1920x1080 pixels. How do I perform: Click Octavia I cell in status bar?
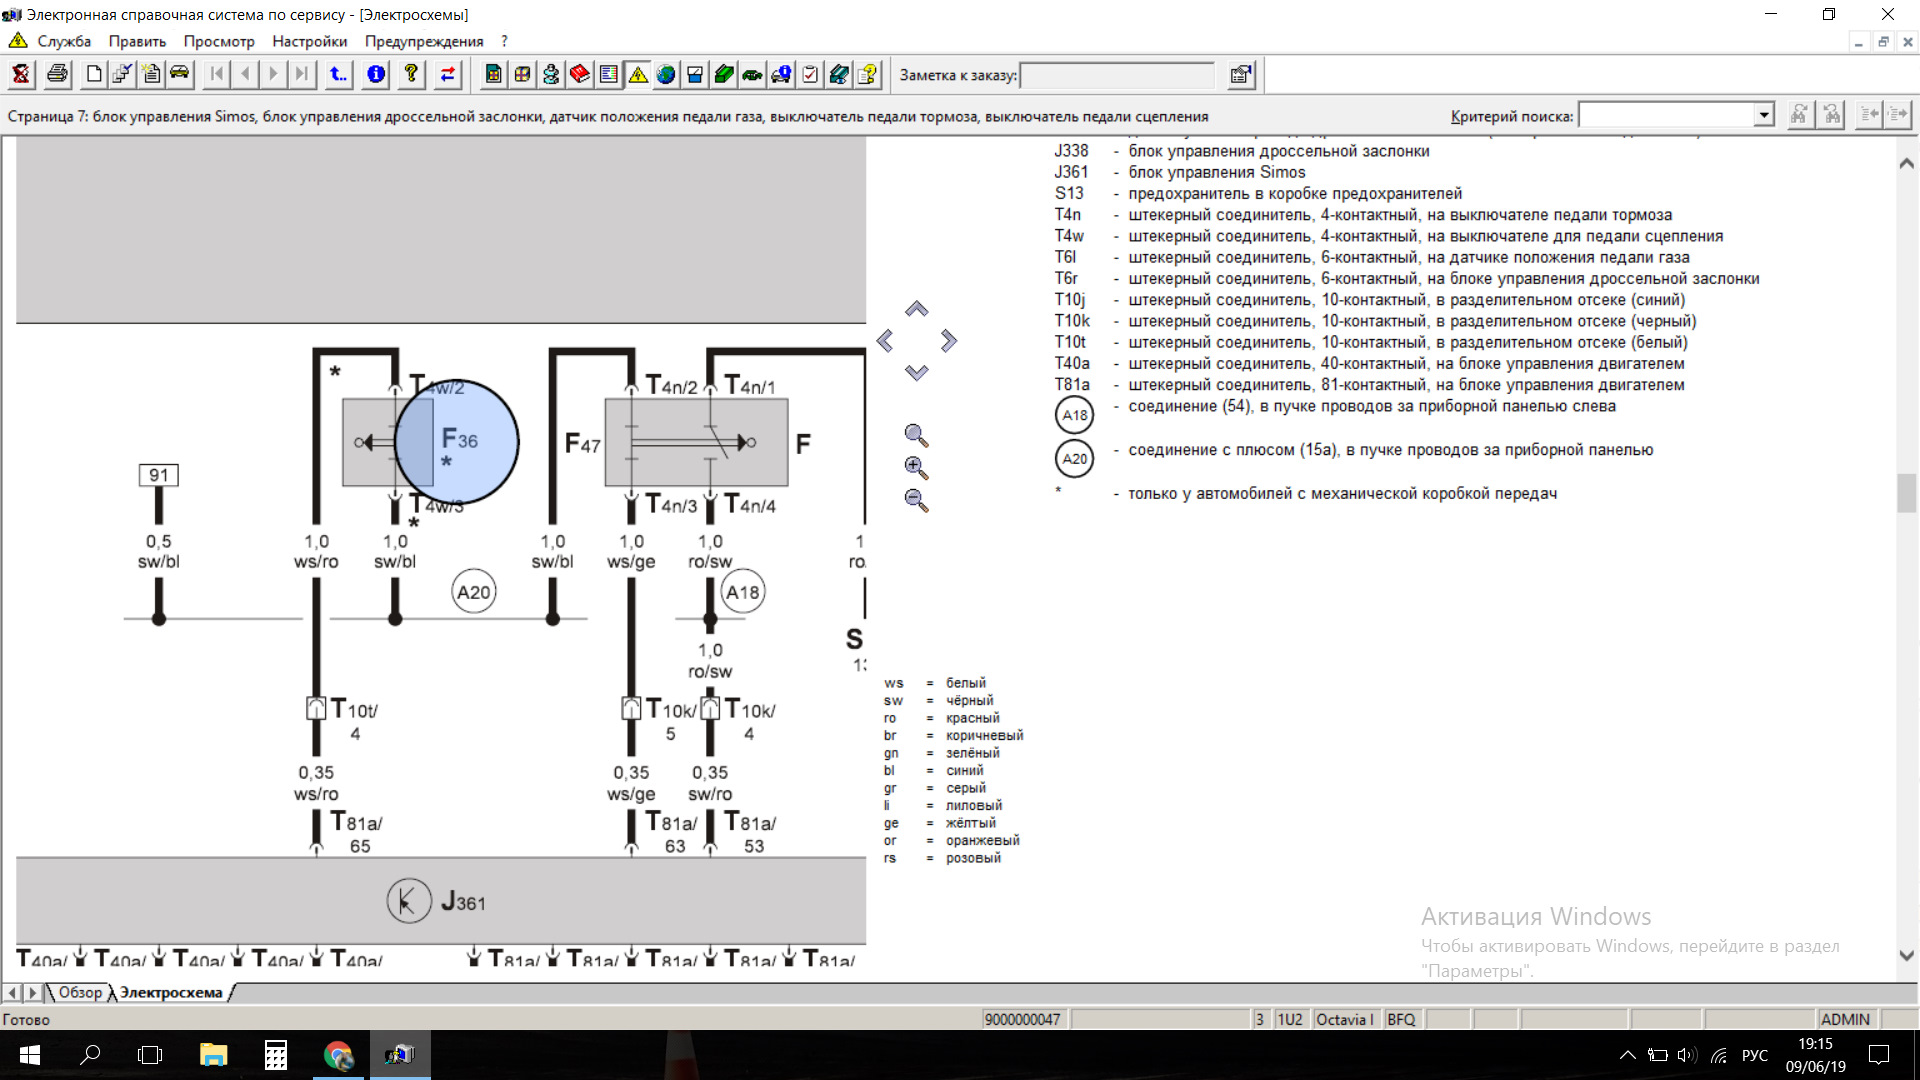pos(1345,1019)
